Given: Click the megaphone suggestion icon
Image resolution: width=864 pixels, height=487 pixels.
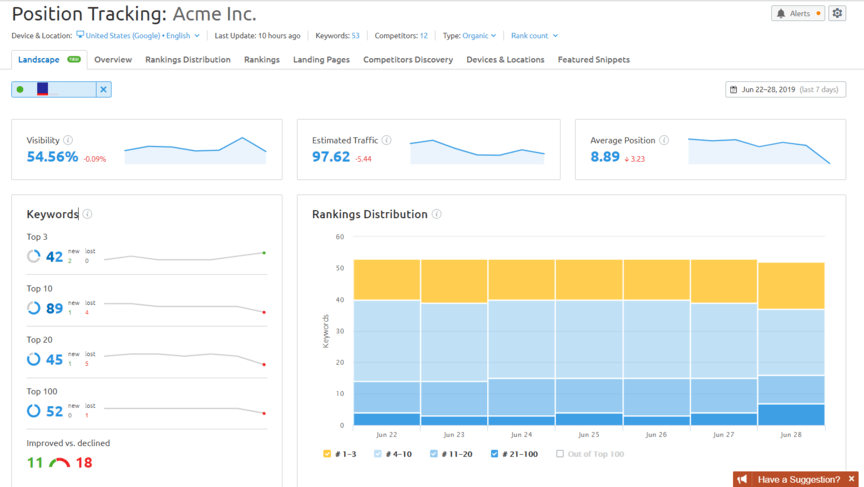Looking at the screenshot, I should point(742,479).
